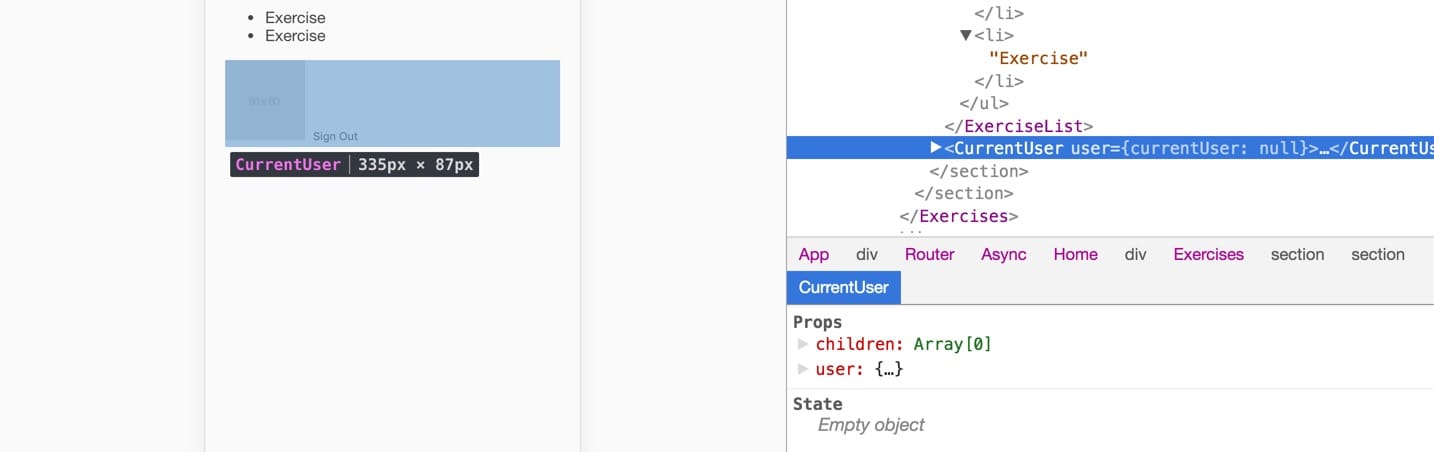Select closing ExerciseList tag in tree
The height and width of the screenshot is (452, 1434).
(x=1018, y=126)
